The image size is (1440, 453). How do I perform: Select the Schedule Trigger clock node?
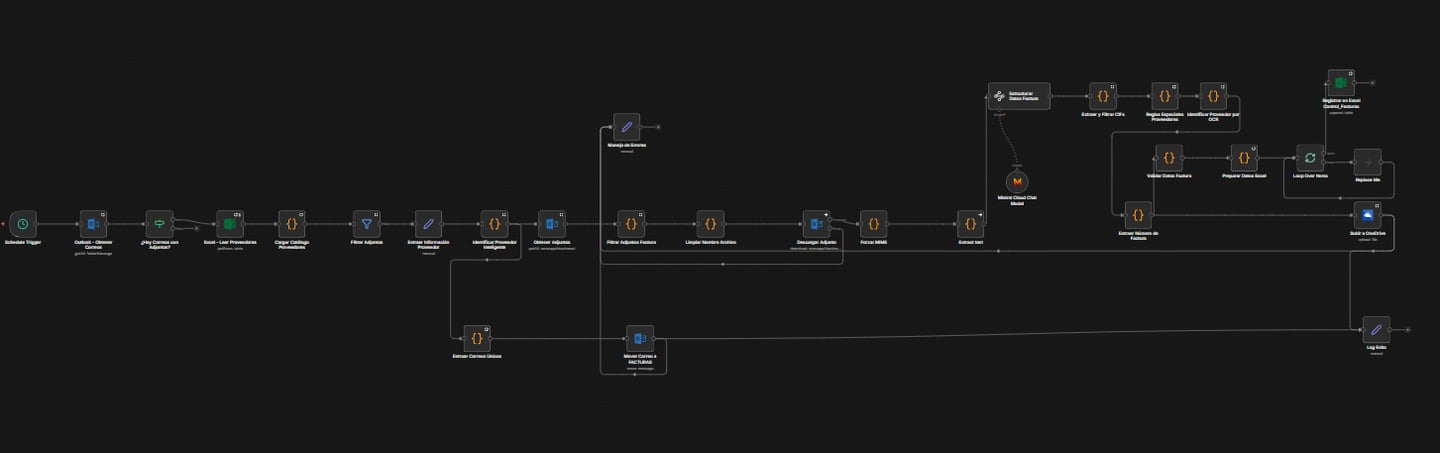[x=22, y=224]
